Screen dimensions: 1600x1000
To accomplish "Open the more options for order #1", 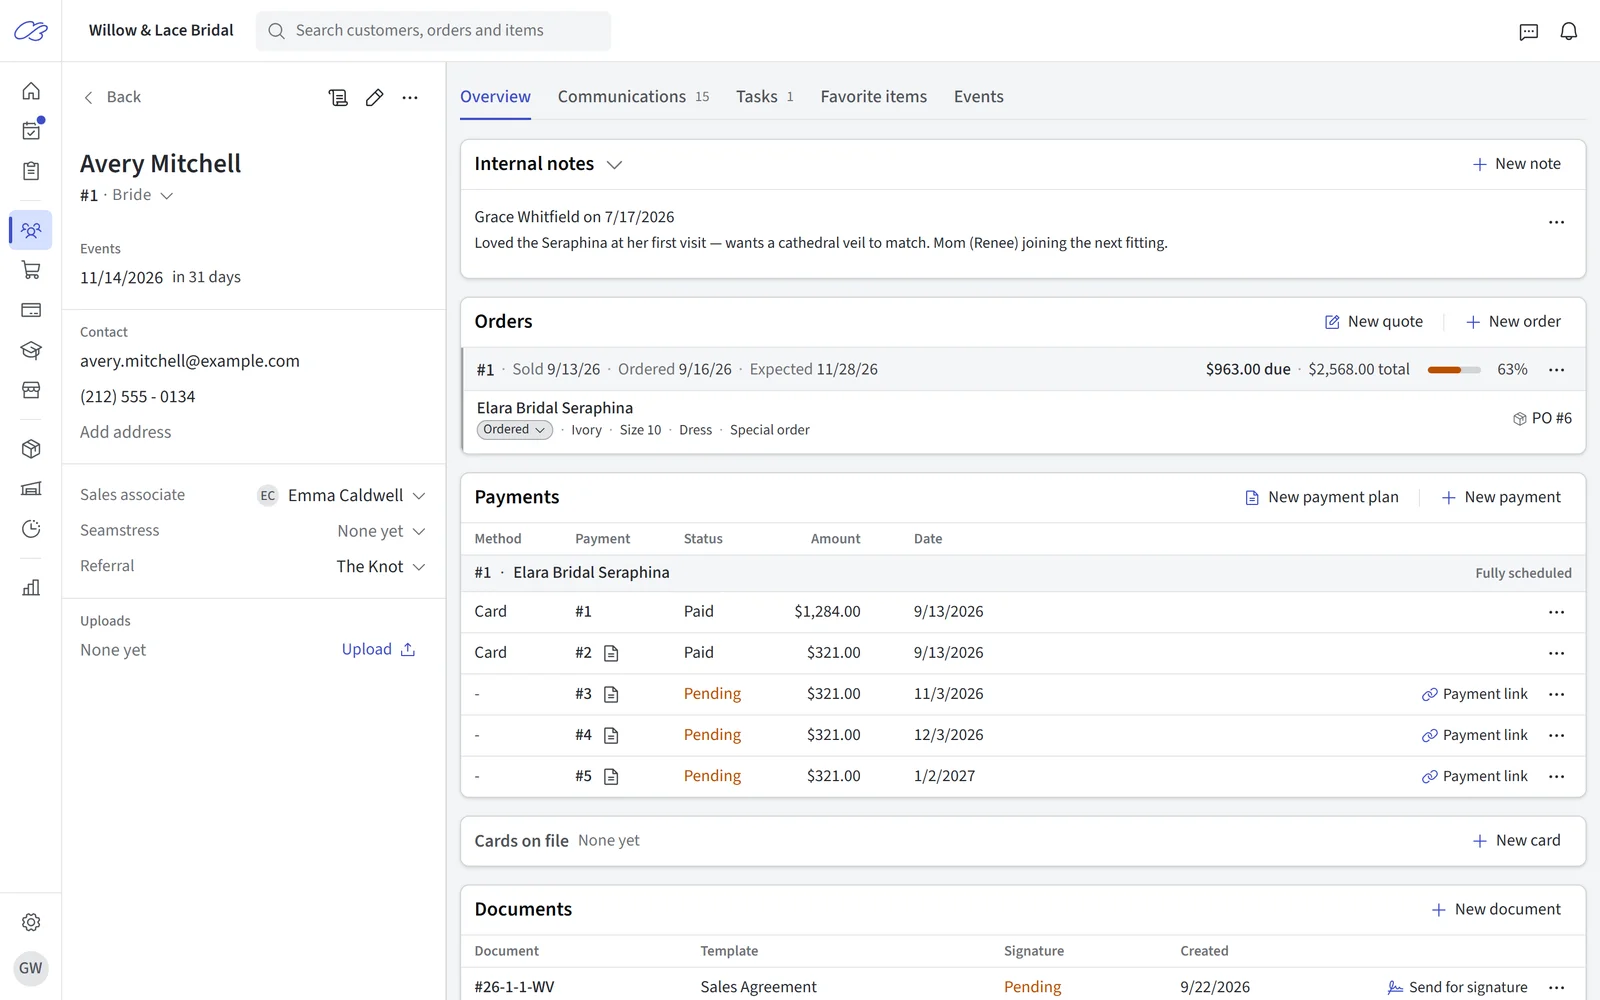I will pyautogui.click(x=1556, y=370).
